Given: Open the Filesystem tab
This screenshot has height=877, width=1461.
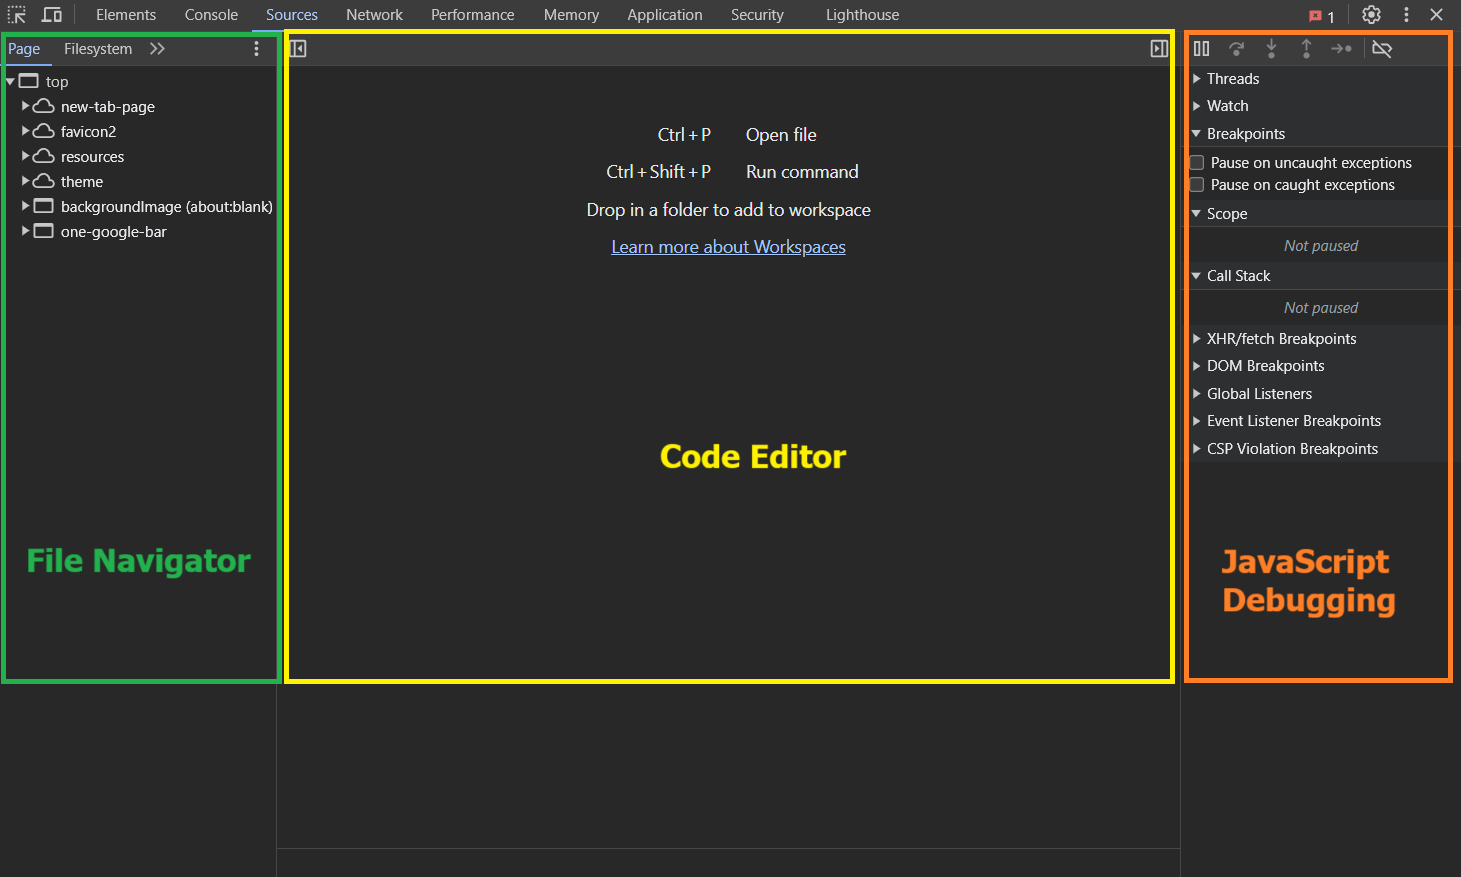Looking at the screenshot, I should (x=98, y=49).
